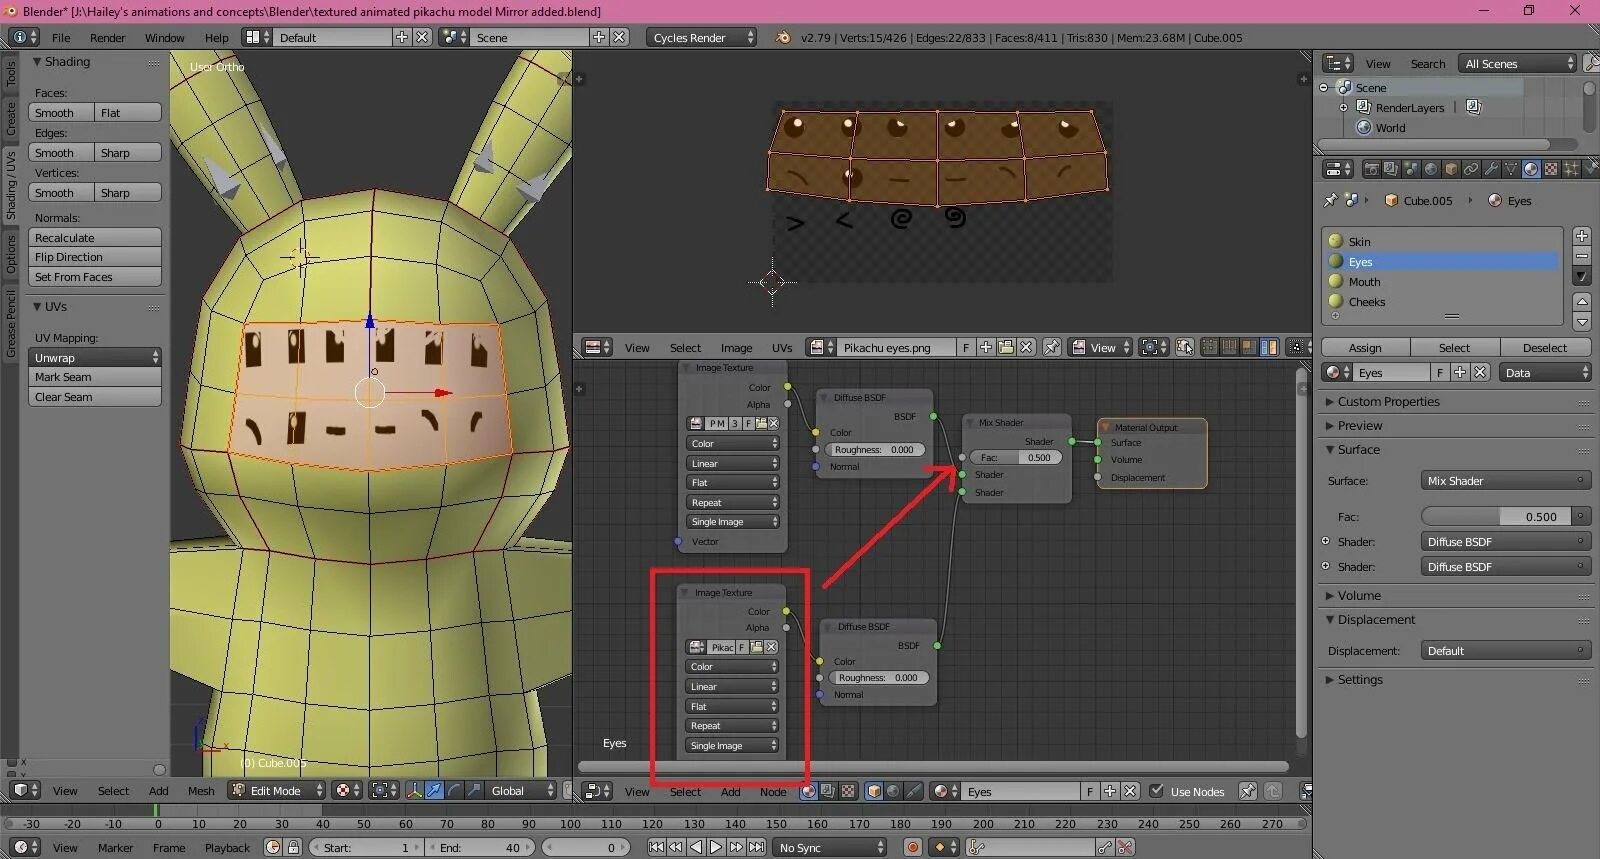Toggle use preview range clock icon
The height and width of the screenshot is (859, 1600).
pos(273,847)
